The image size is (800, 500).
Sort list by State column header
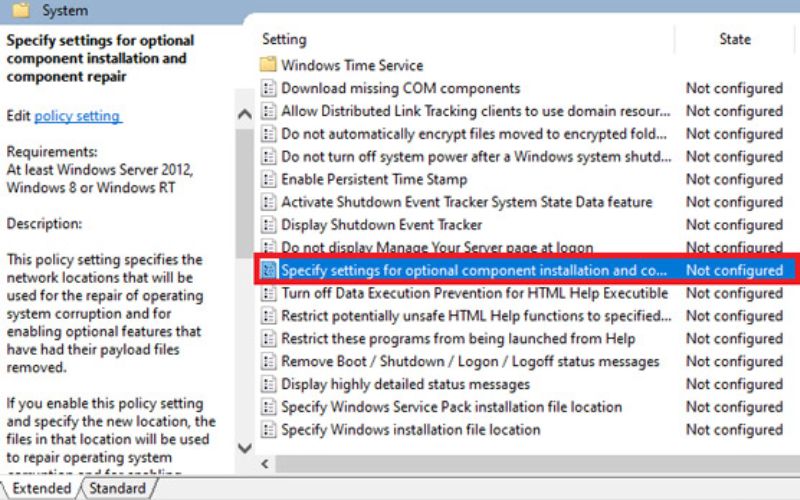pyautogui.click(x=734, y=39)
